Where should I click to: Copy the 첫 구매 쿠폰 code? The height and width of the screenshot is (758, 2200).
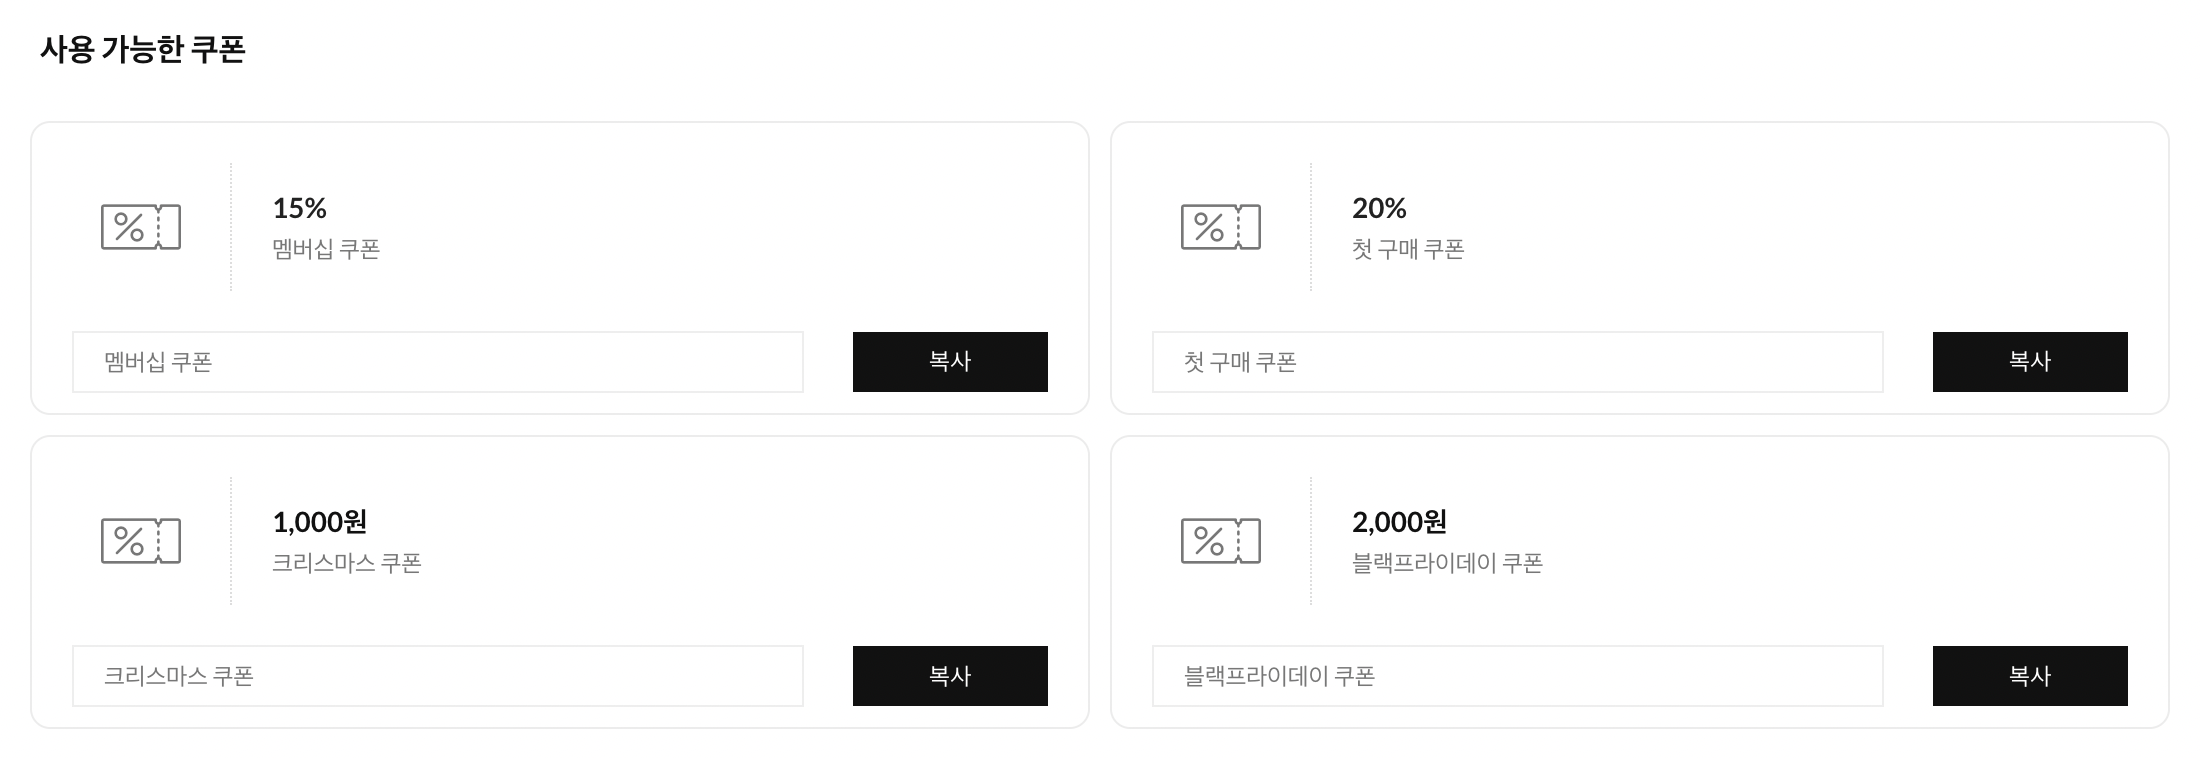[2030, 362]
